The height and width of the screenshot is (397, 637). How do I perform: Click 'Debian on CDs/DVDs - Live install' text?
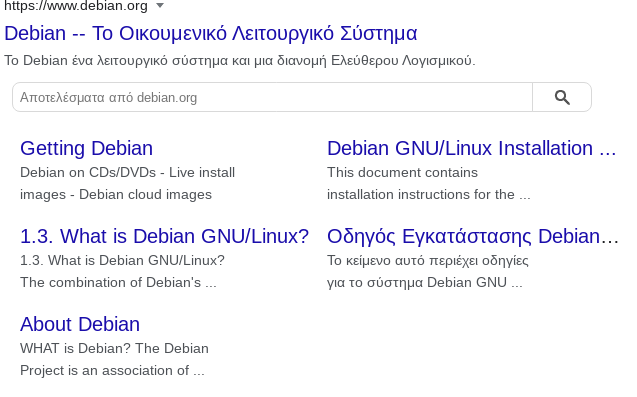coord(128,173)
